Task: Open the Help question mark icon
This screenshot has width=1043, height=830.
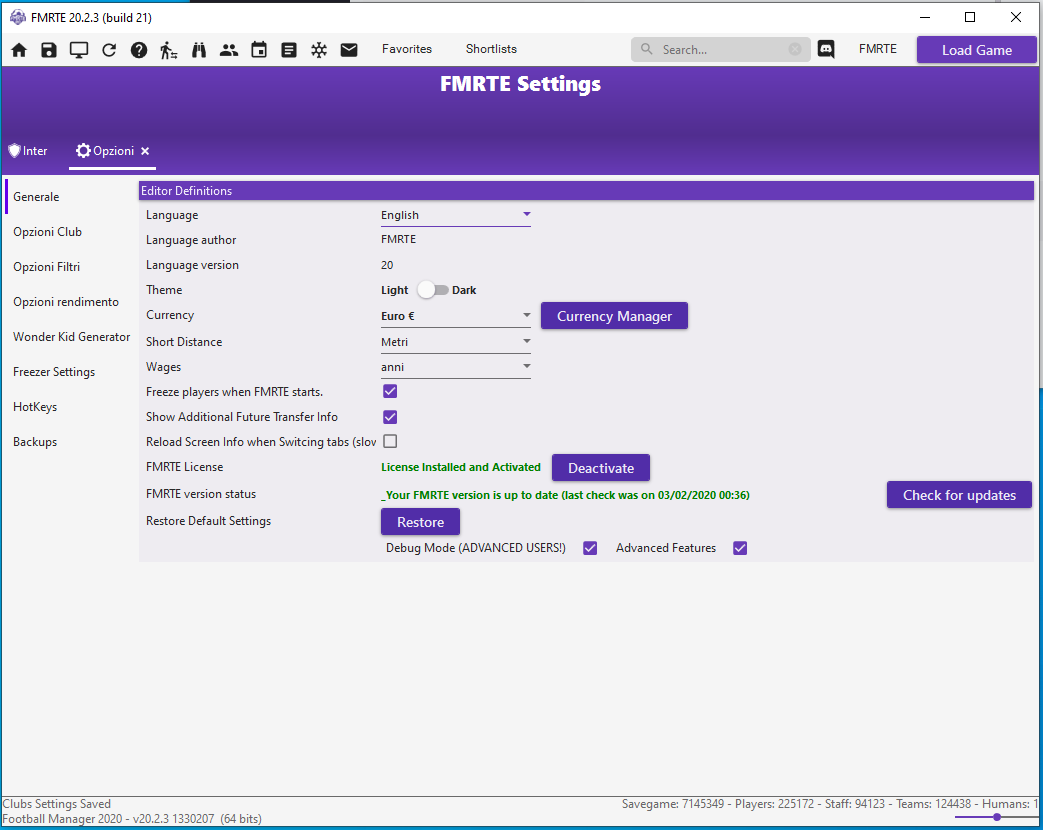Action: pos(138,50)
